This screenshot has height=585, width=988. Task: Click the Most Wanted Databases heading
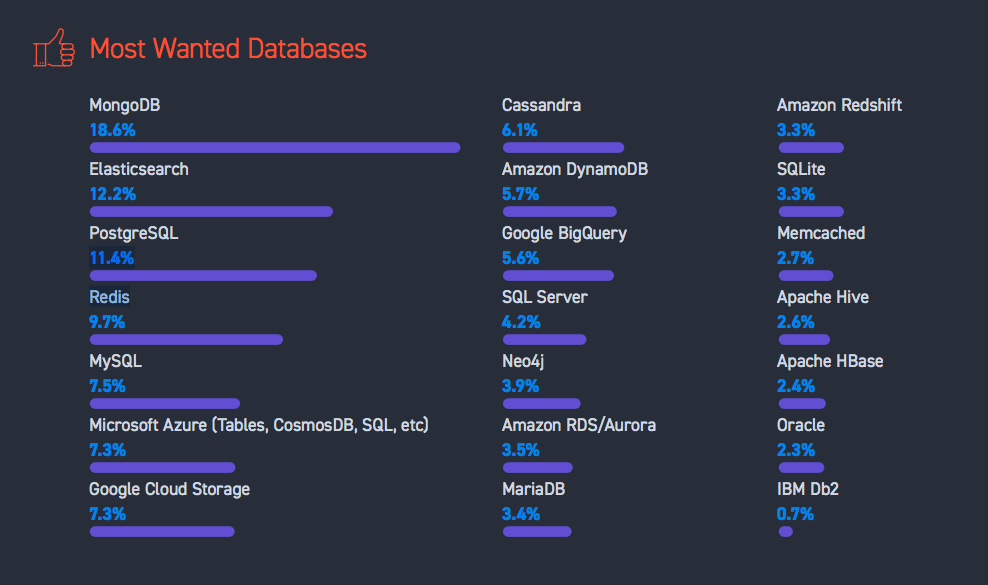tap(228, 48)
